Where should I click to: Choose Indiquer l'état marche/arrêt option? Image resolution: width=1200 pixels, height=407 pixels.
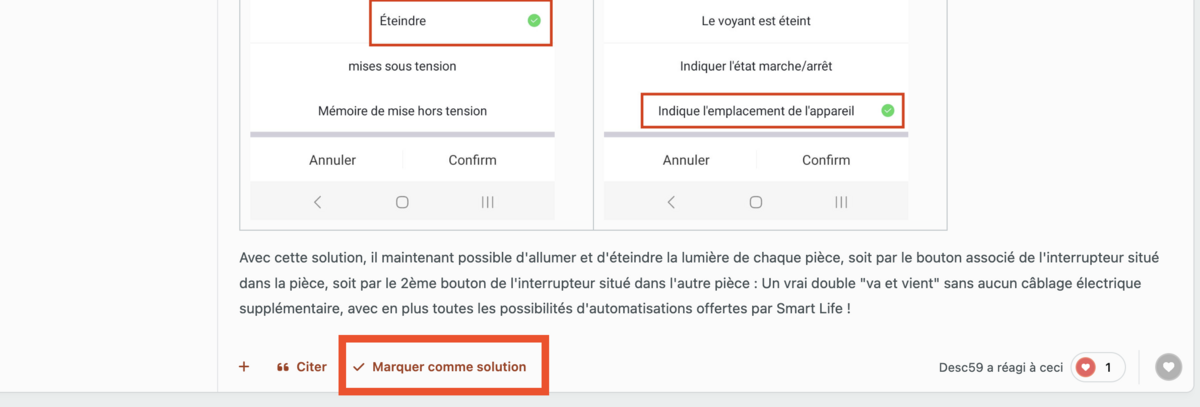756,66
